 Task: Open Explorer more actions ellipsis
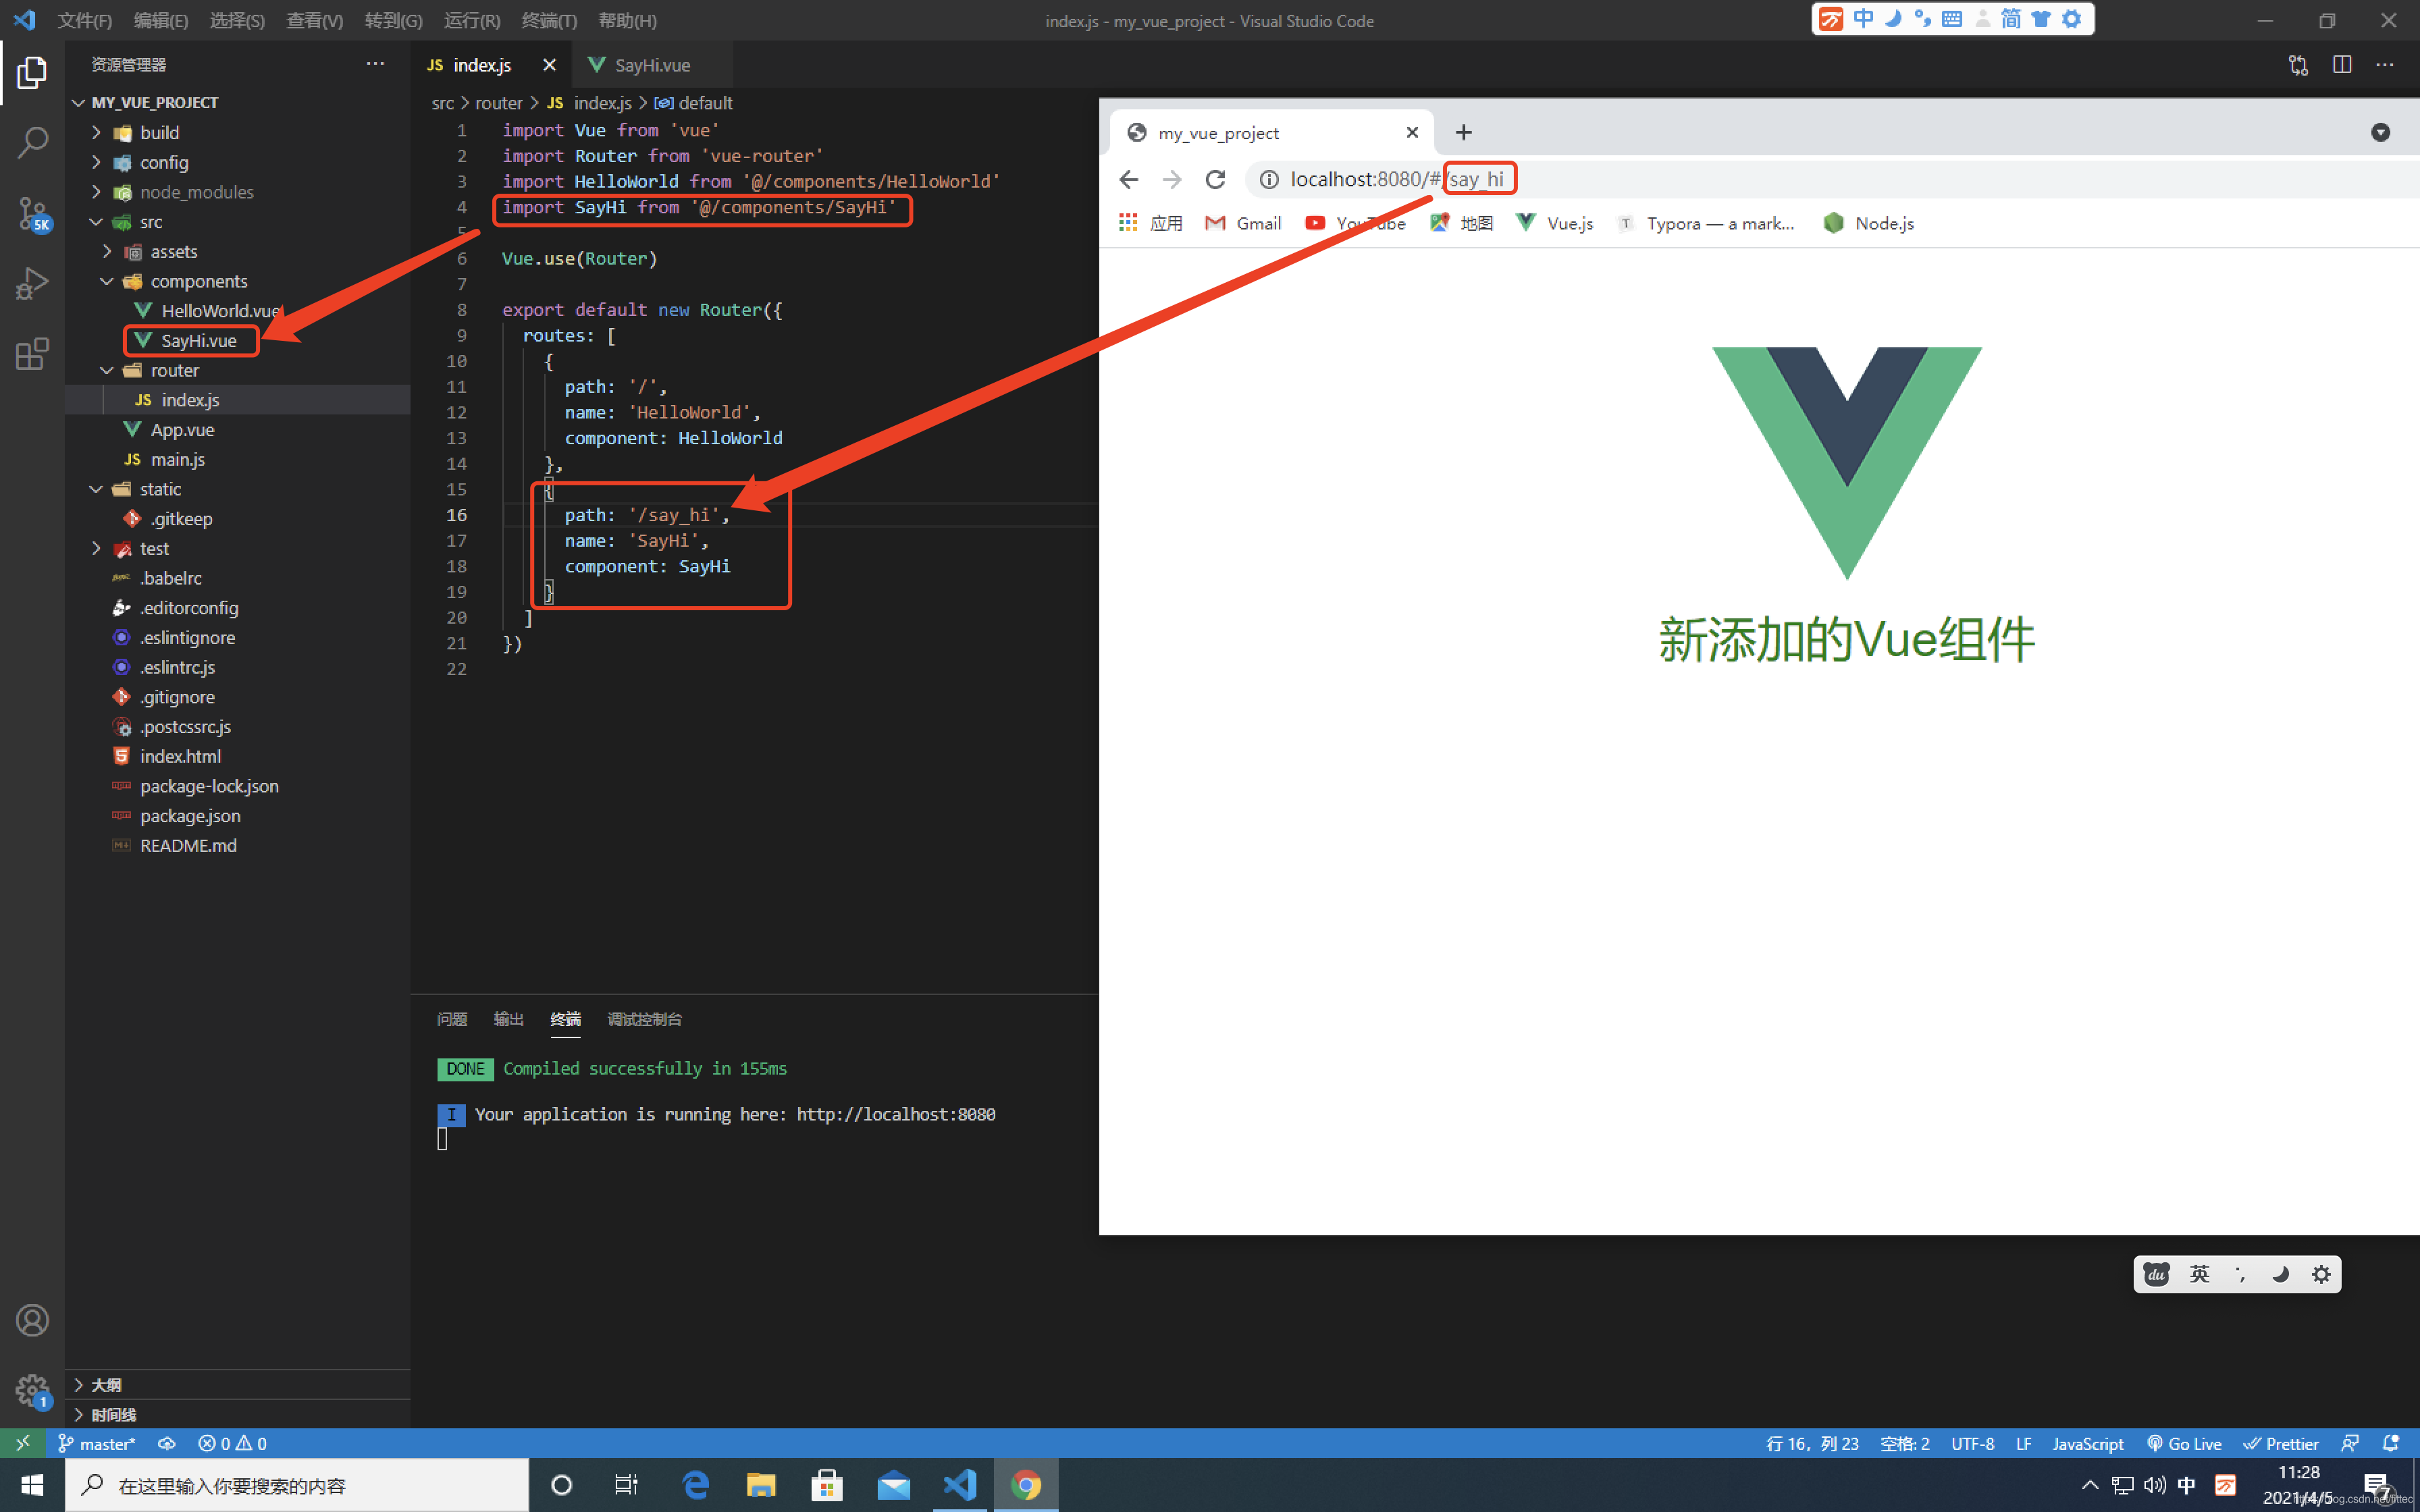(375, 64)
